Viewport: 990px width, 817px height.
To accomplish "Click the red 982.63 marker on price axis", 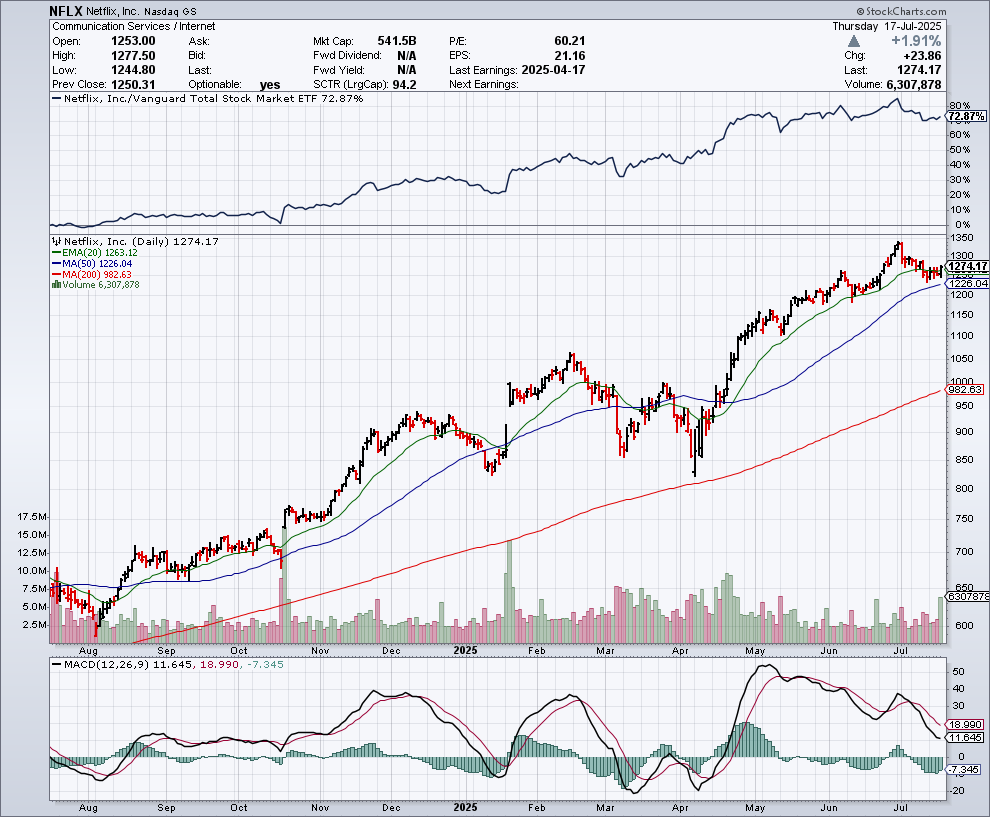I will 965,390.
